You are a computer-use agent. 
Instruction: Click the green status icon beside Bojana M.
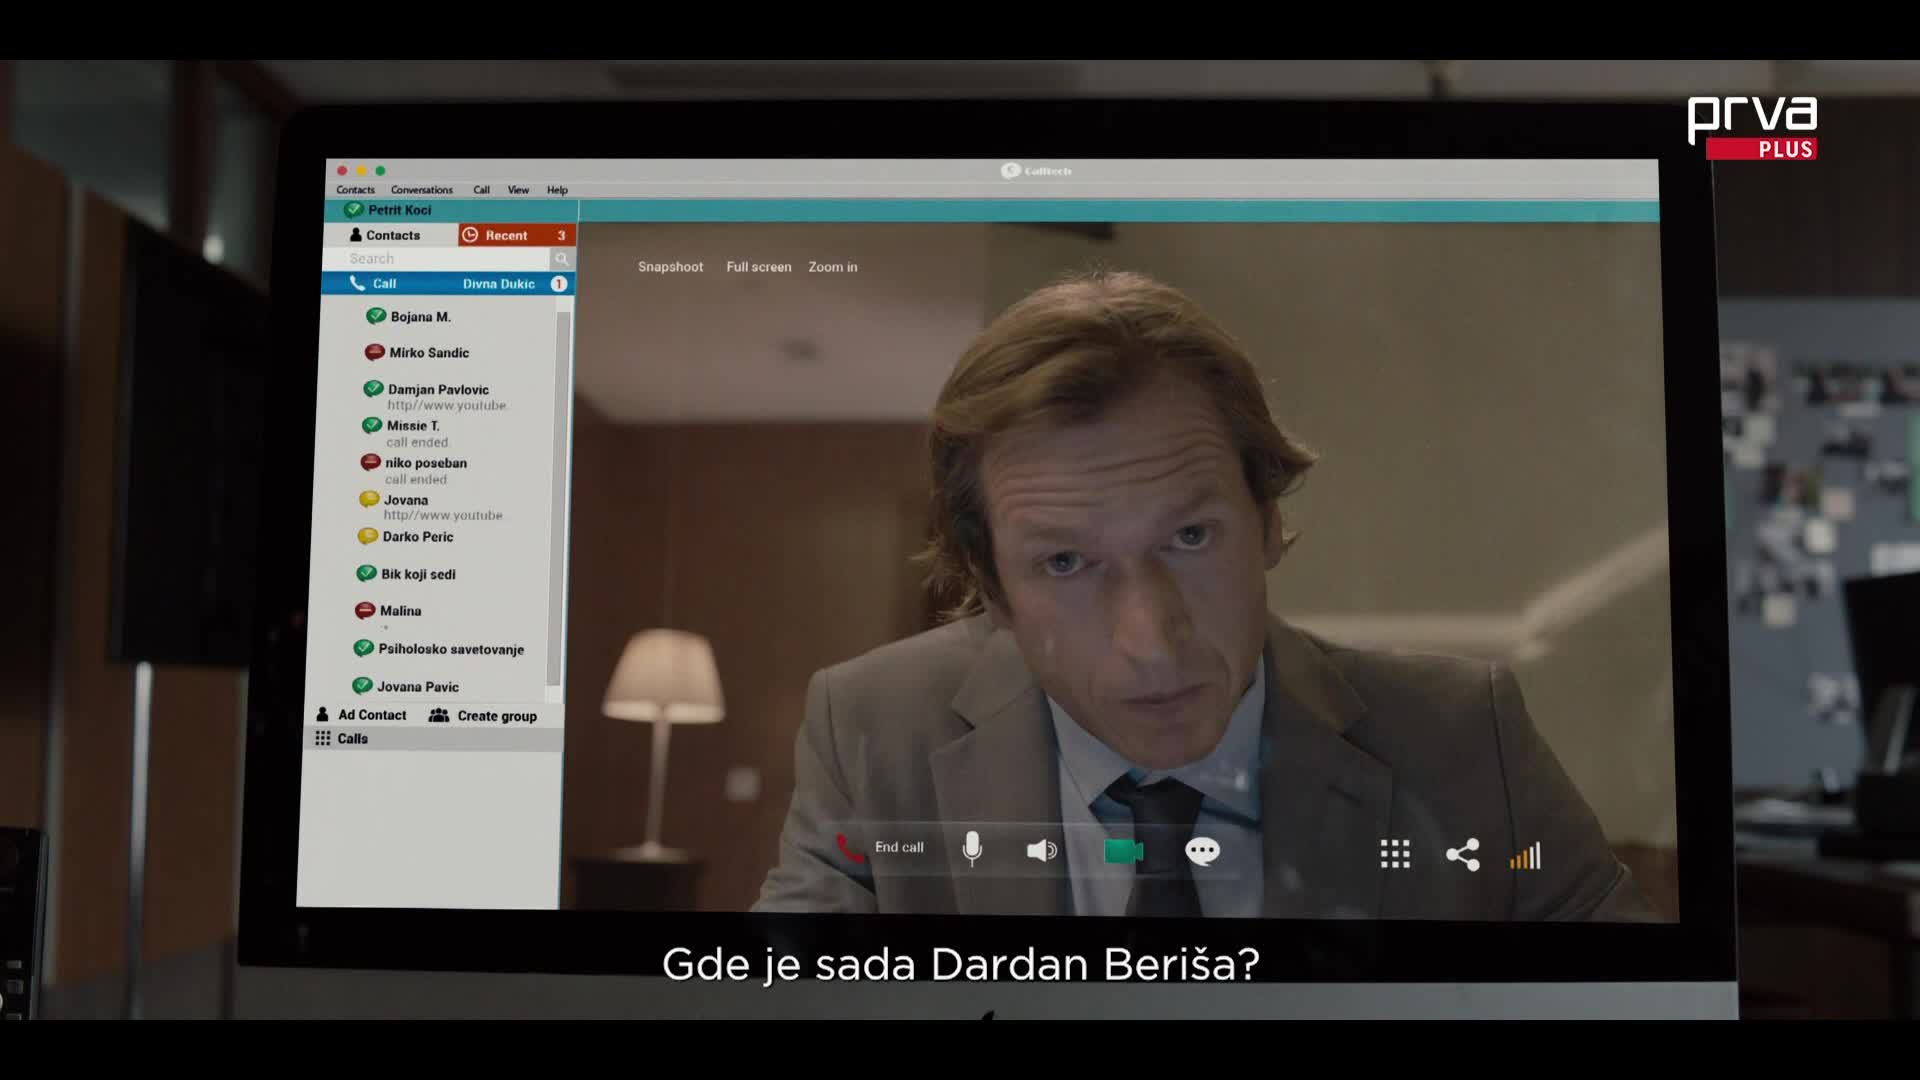[x=376, y=316]
